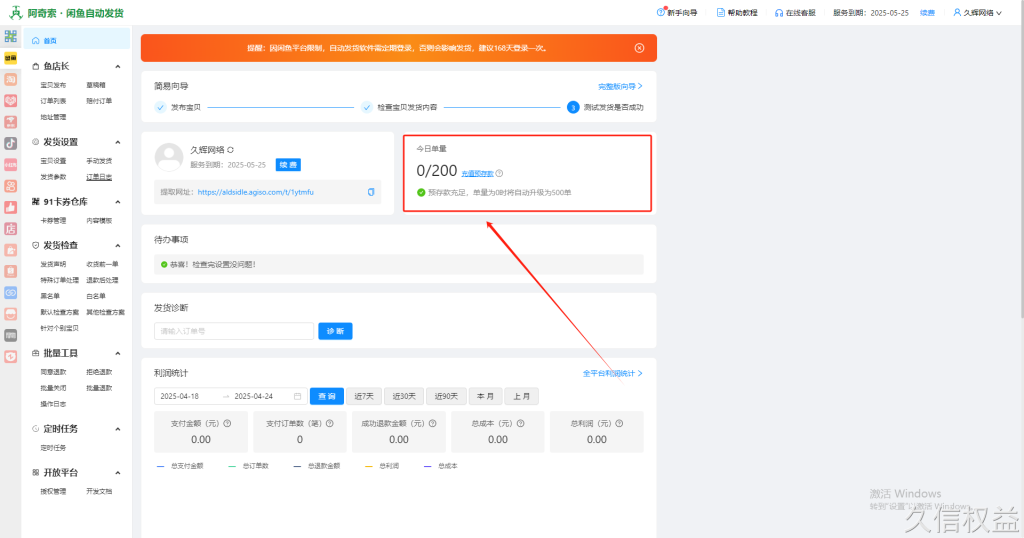The height and width of the screenshot is (538, 1024).
Task: Click the blue-green grid icon atop left rail
Action: click(x=10, y=37)
